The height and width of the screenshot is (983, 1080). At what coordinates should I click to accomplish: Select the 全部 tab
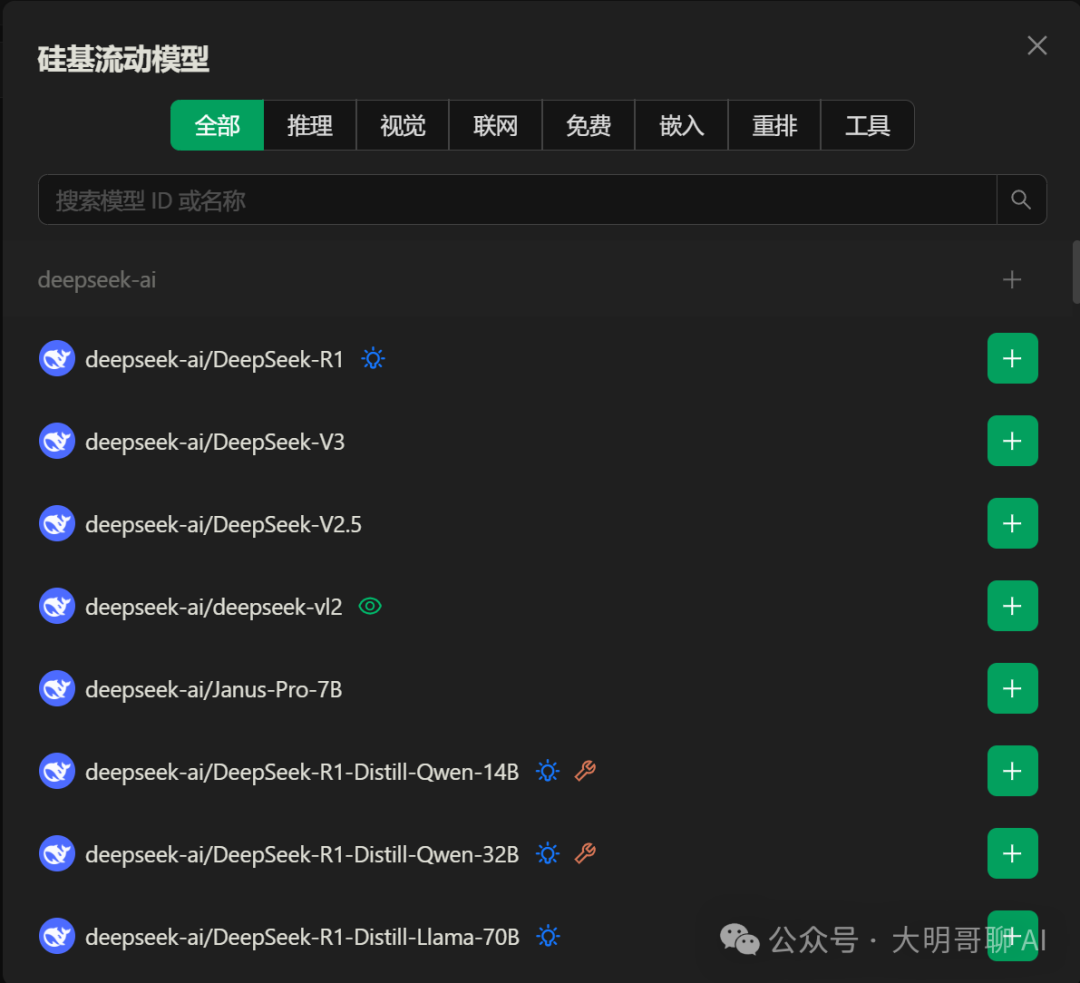(217, 125)
